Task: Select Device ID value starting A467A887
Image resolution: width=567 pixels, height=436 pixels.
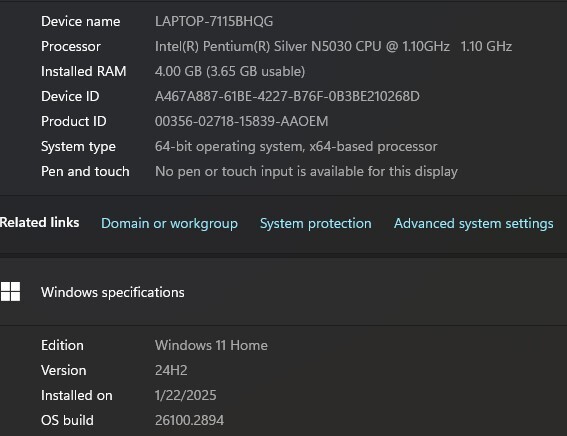Action: coord(287,96)
